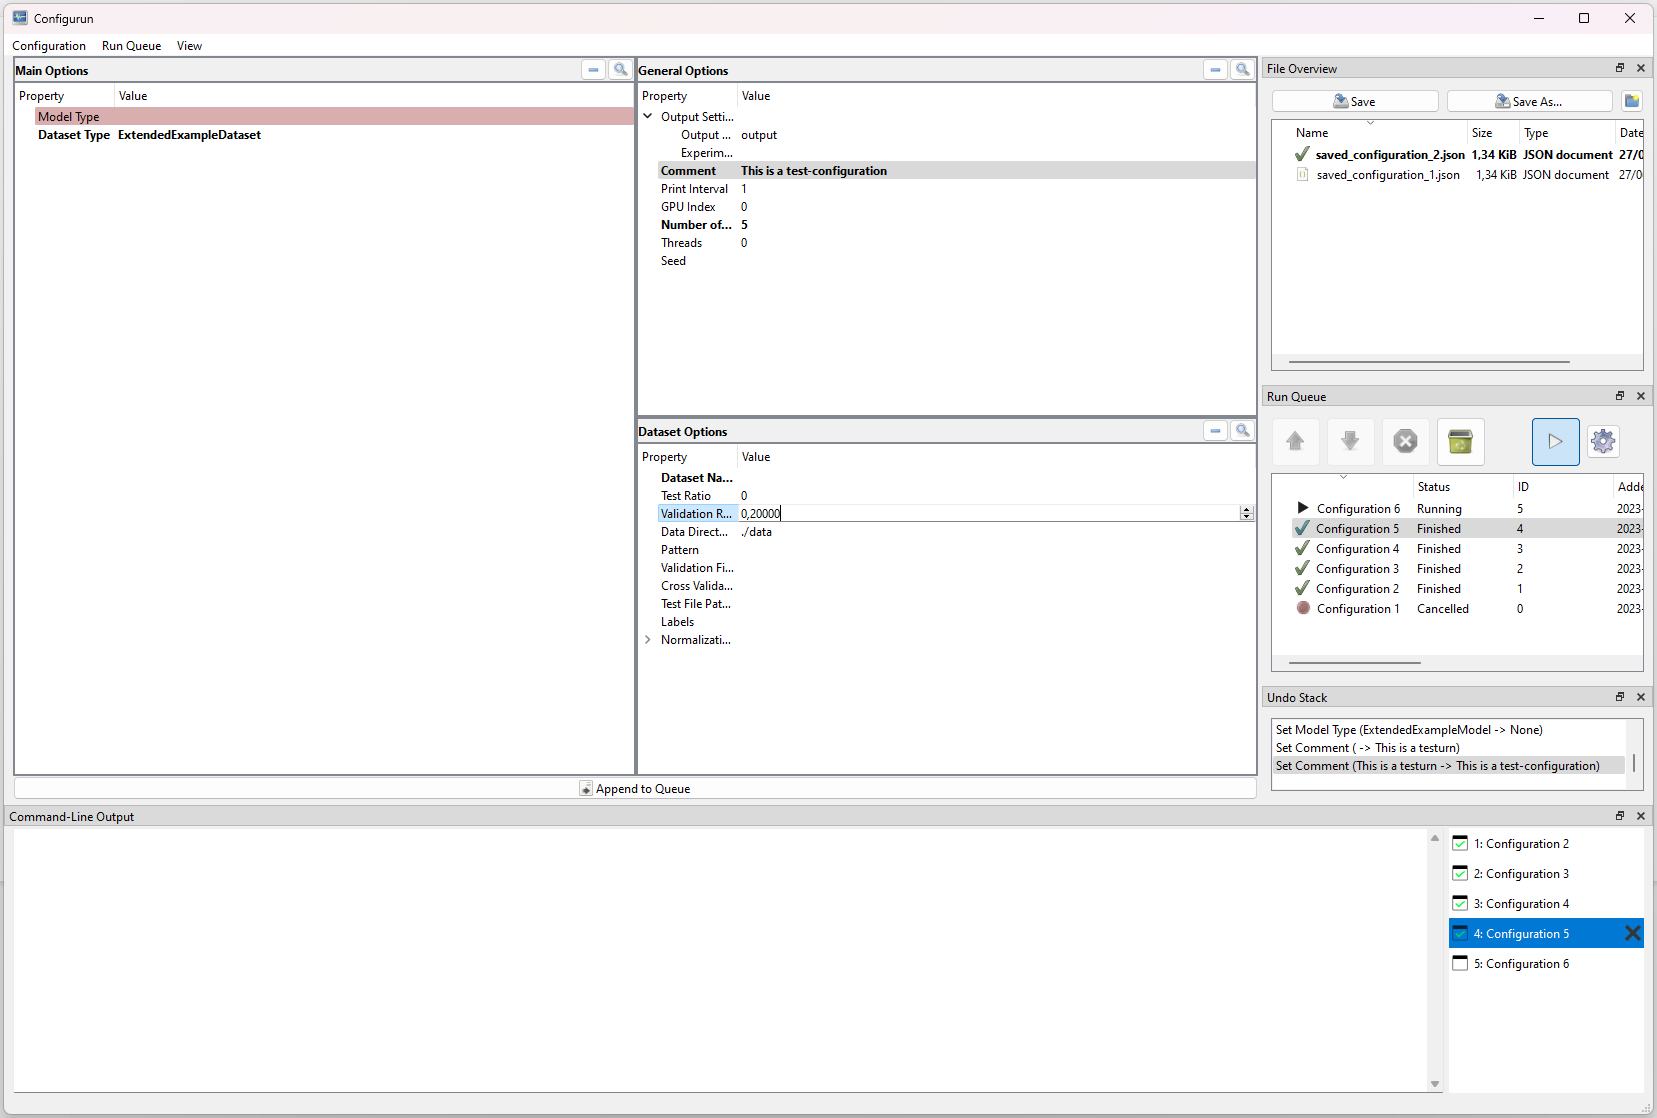
Task: Click the search icon in Dataset Options header
Action: coord(1242,431)
